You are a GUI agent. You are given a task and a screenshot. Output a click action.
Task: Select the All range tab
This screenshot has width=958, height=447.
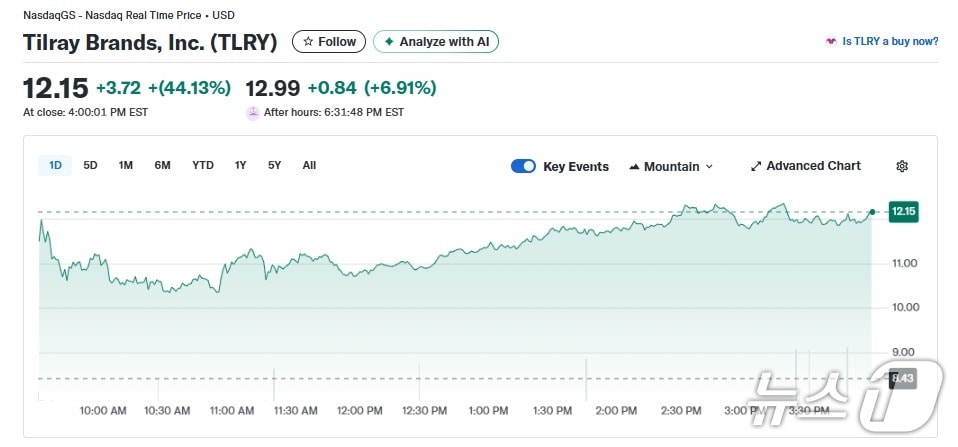coord(309,165)
